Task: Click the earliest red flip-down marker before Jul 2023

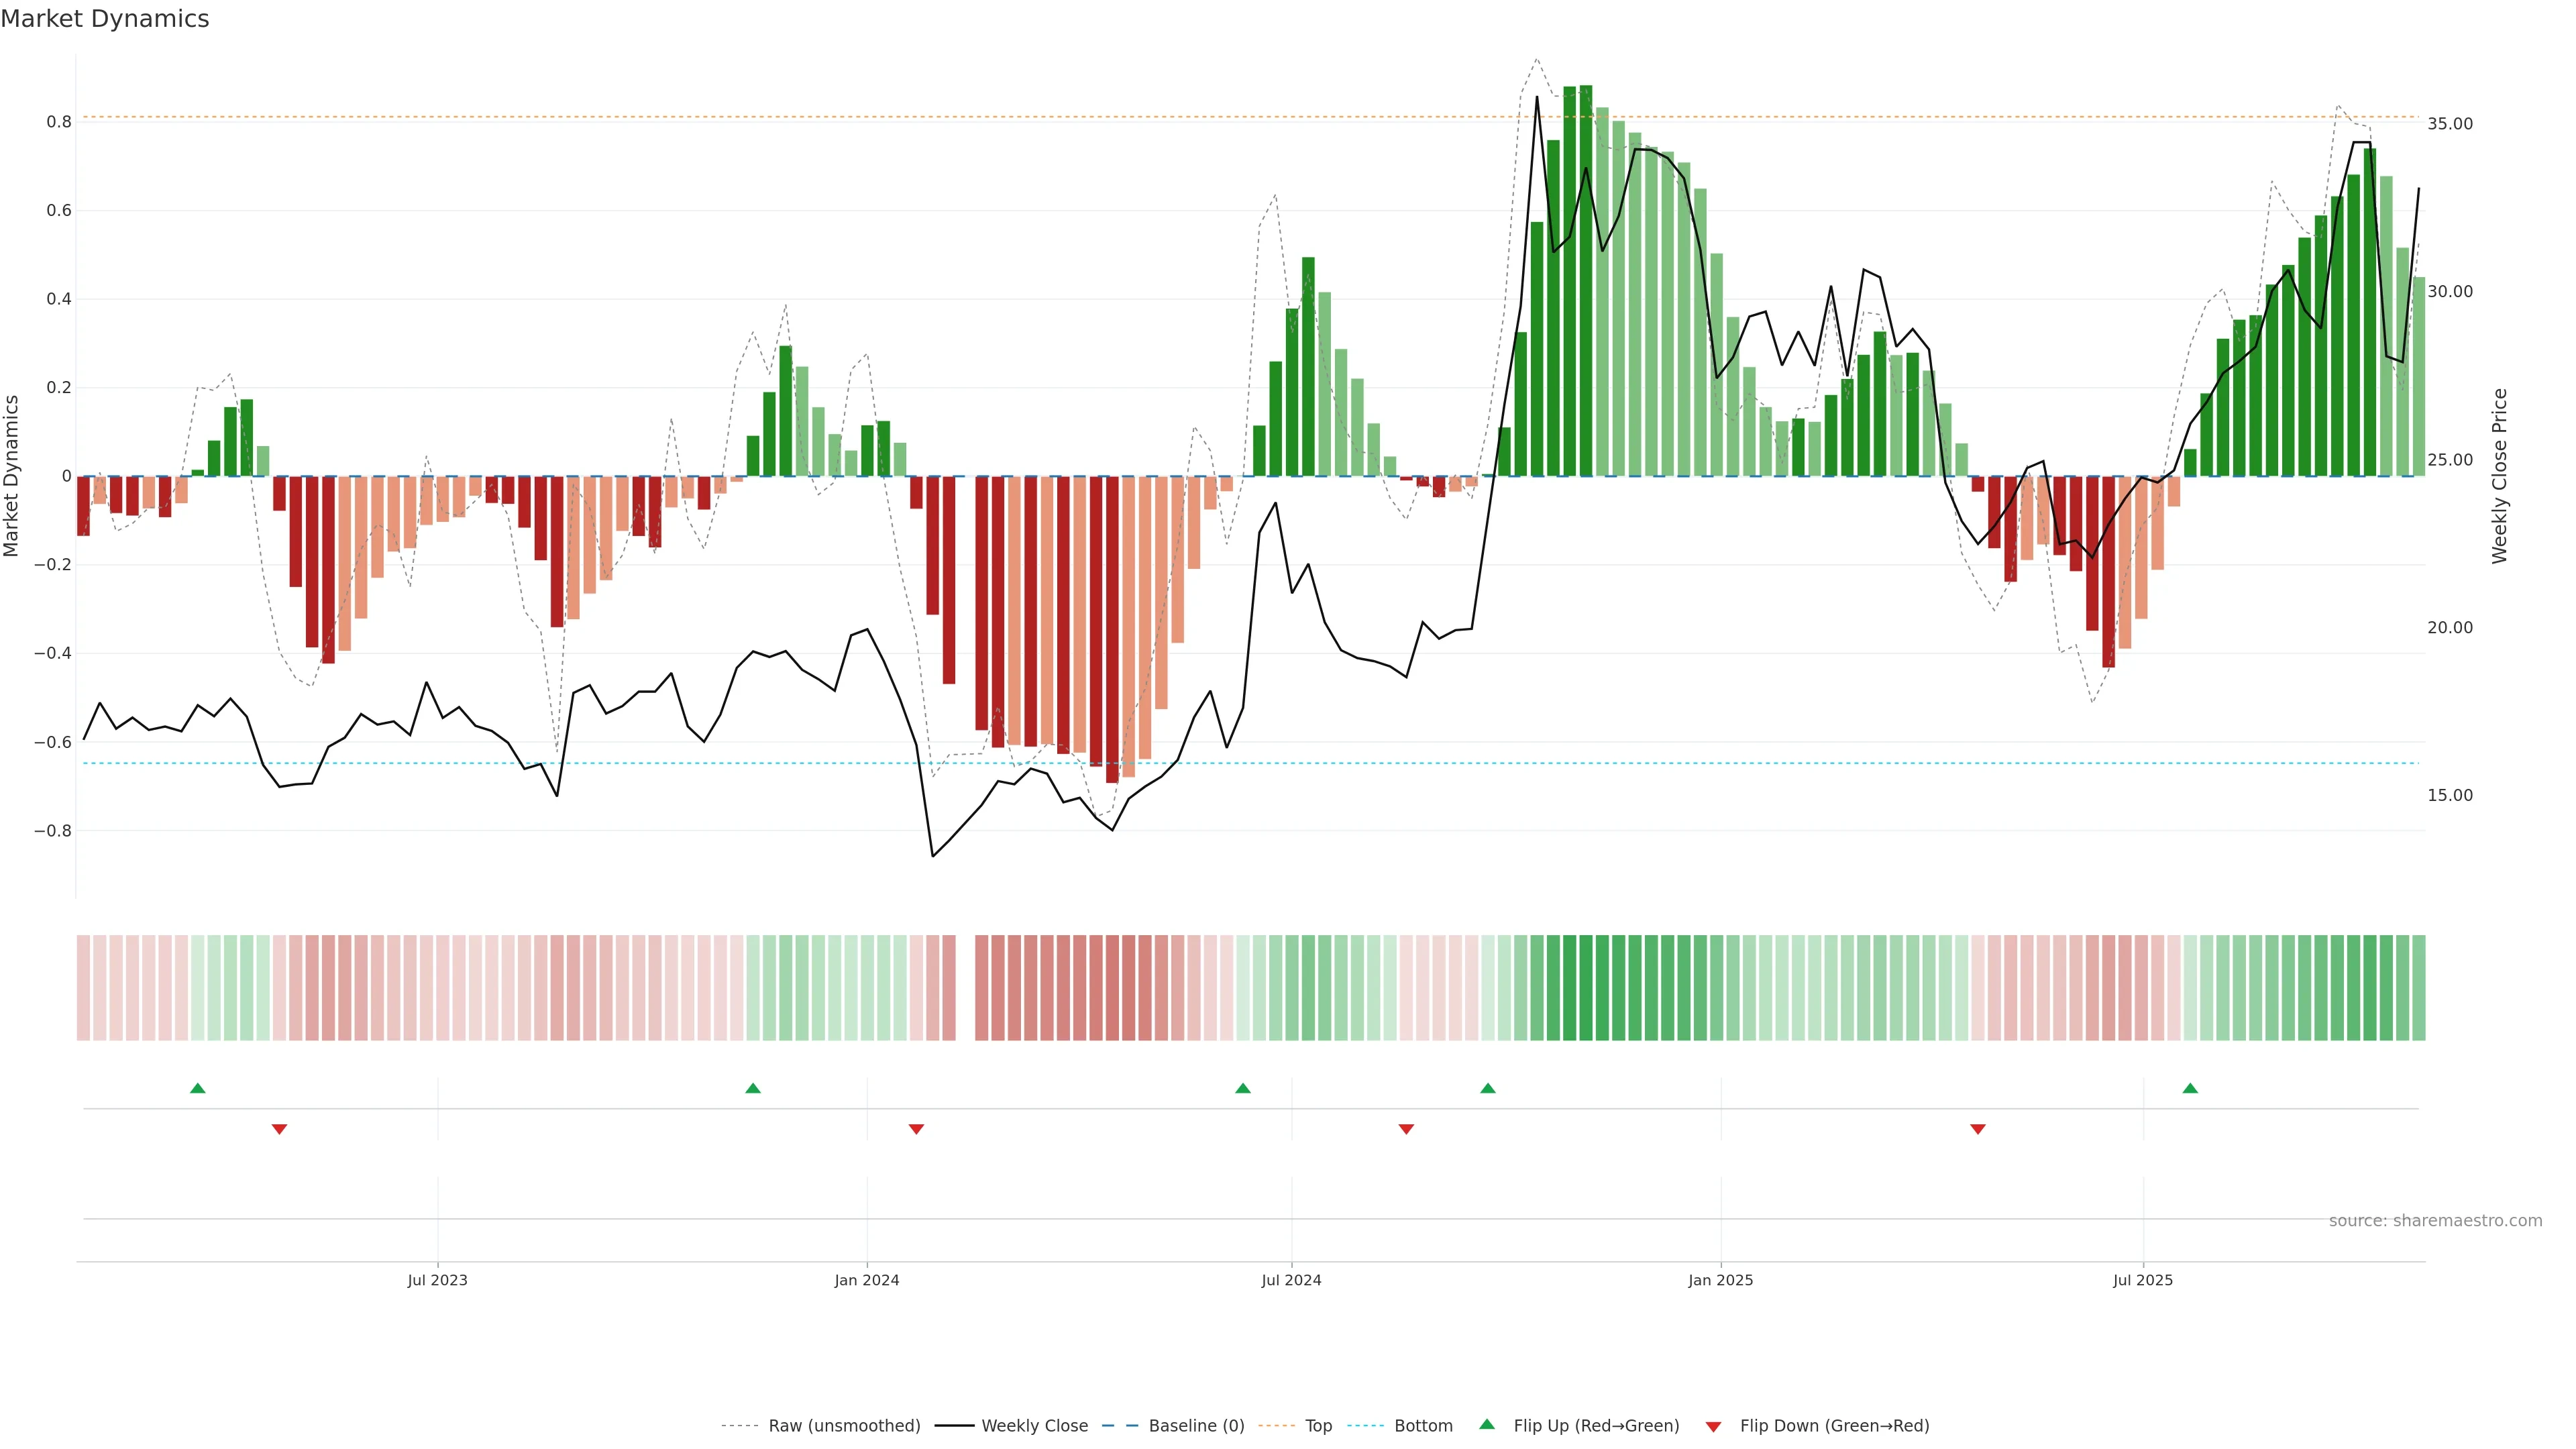Action: (x=280, y=1129)
